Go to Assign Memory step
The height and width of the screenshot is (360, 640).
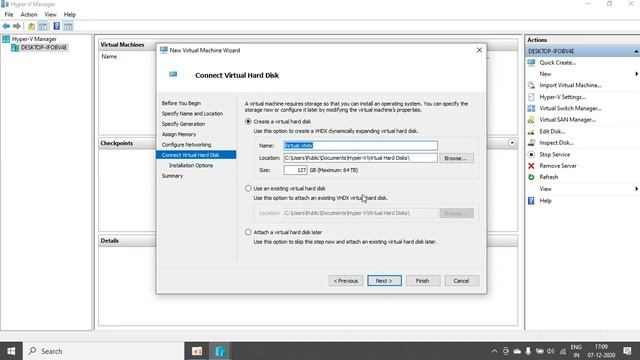tap(179, 134)
